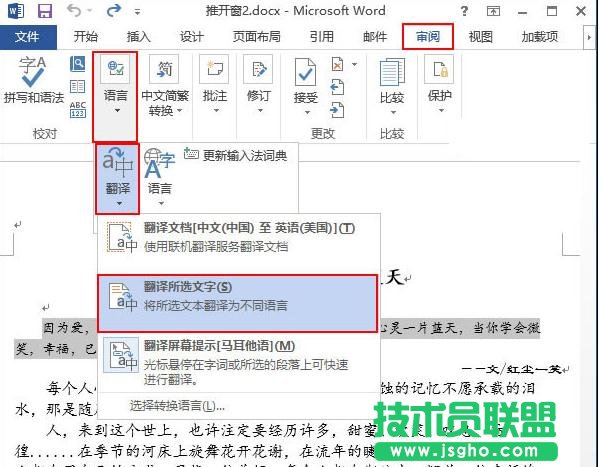Screen dimensions: 601x467
Task: Choose 更新输入法词典
Action: (x=235, y=155)
